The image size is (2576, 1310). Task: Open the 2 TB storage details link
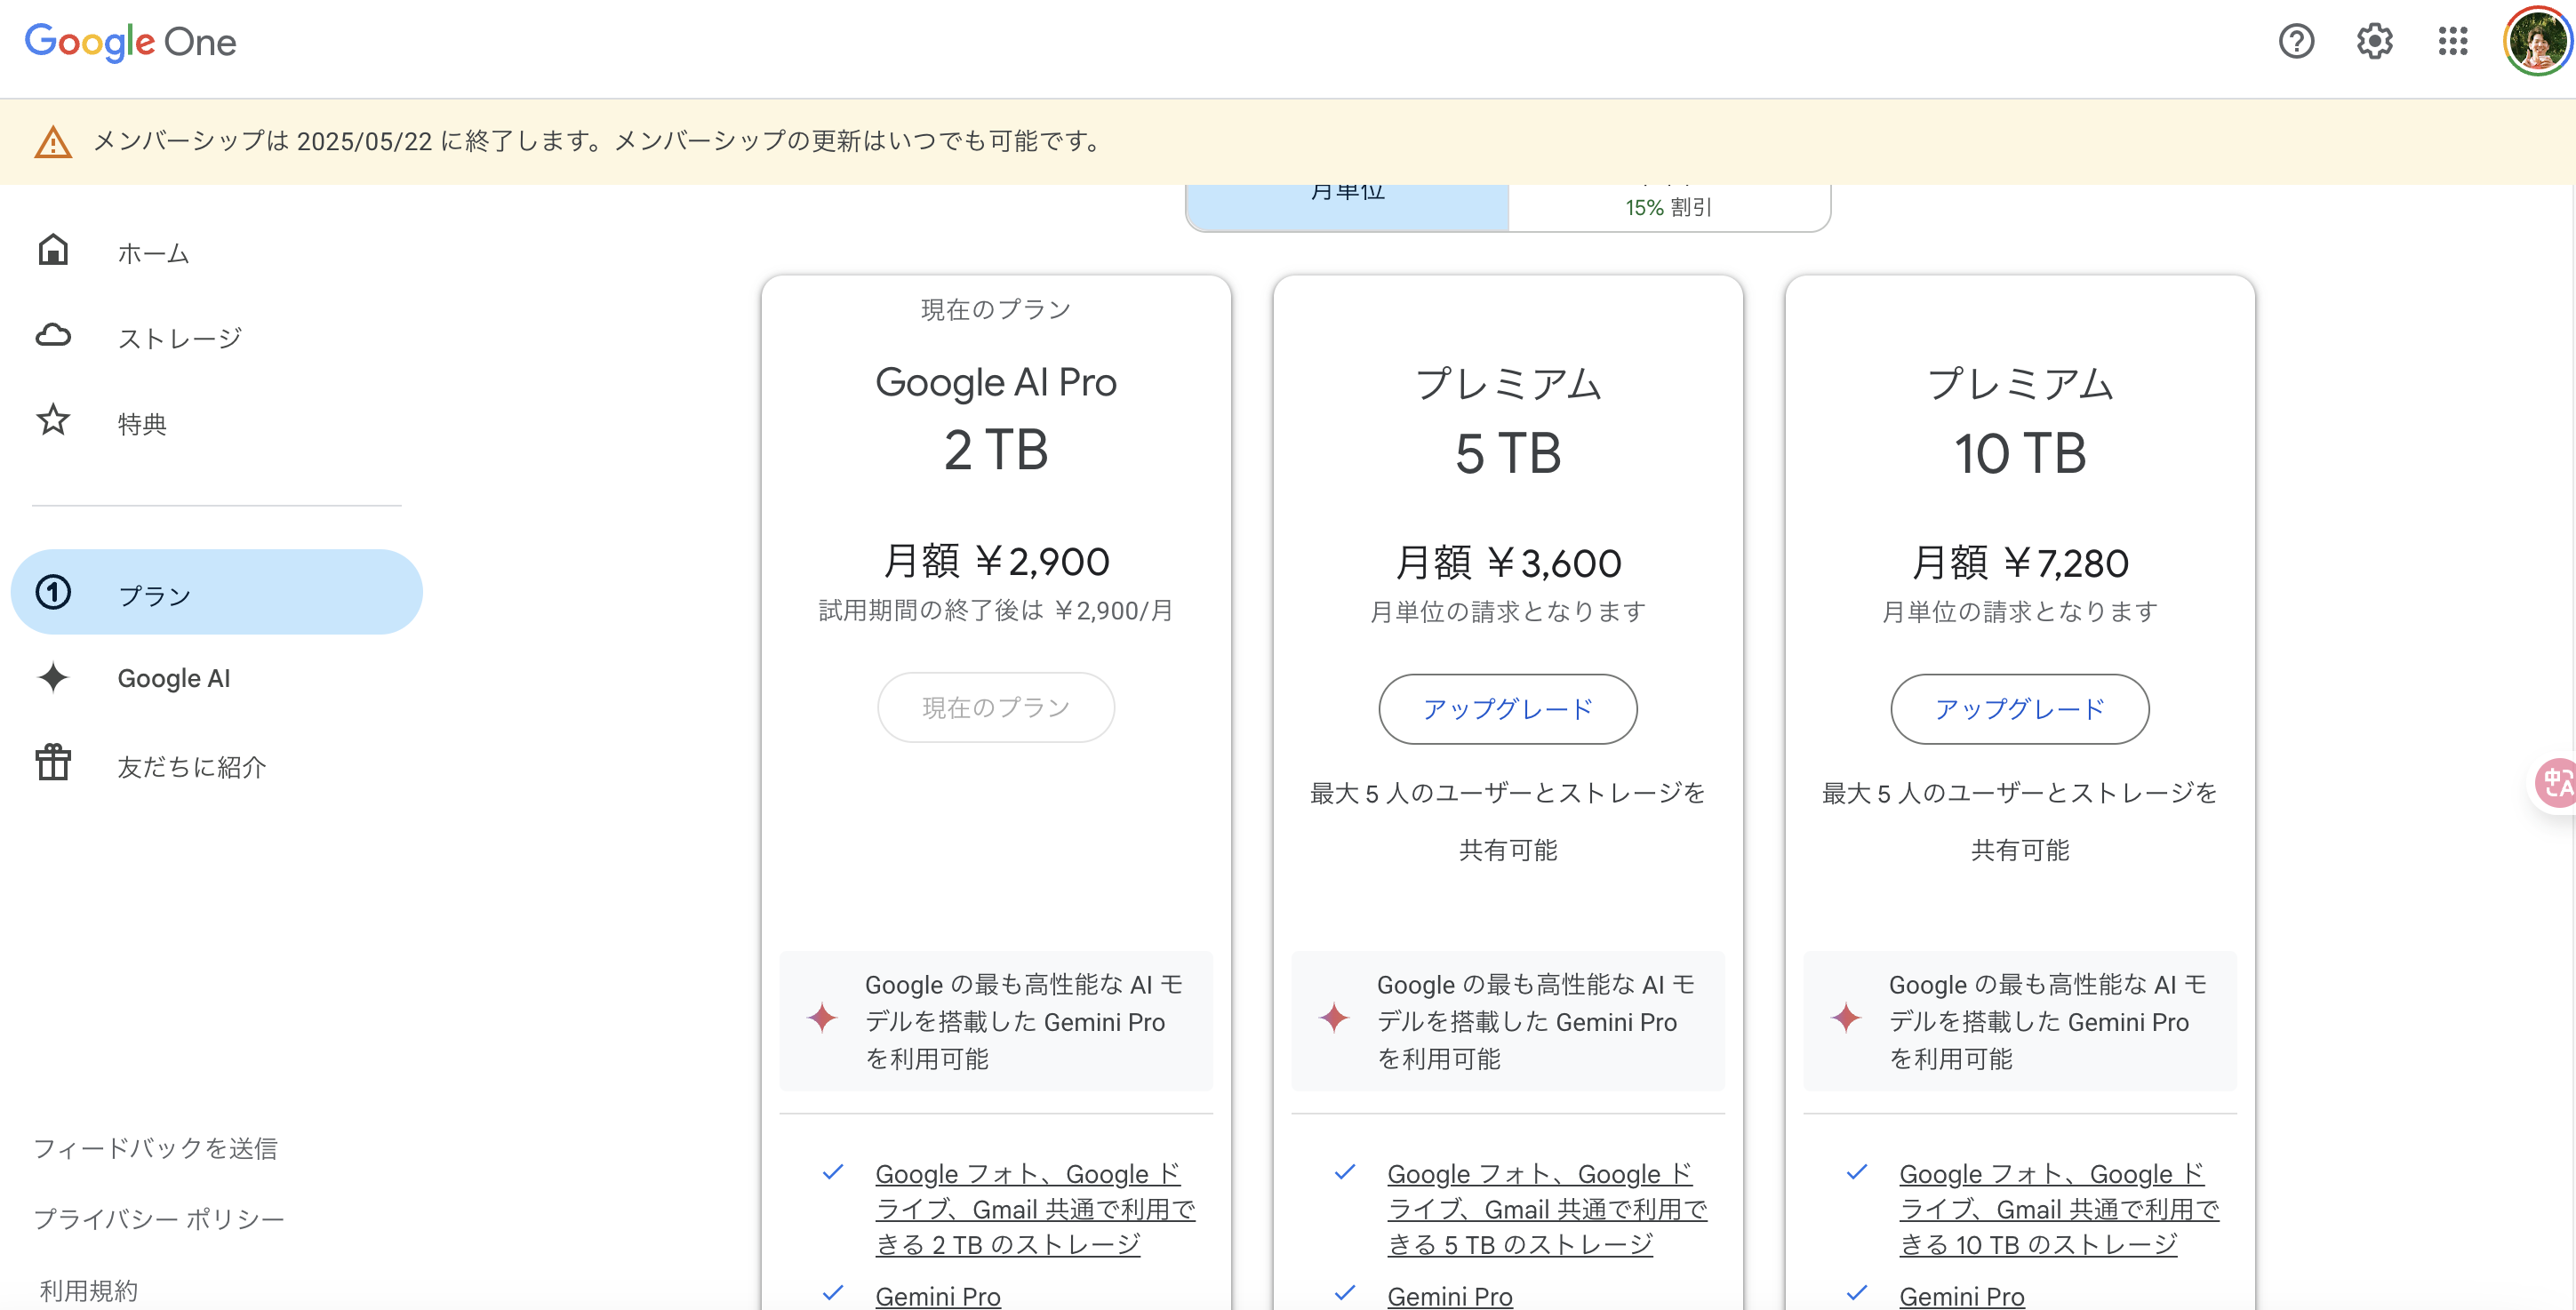(1034, 1208)
